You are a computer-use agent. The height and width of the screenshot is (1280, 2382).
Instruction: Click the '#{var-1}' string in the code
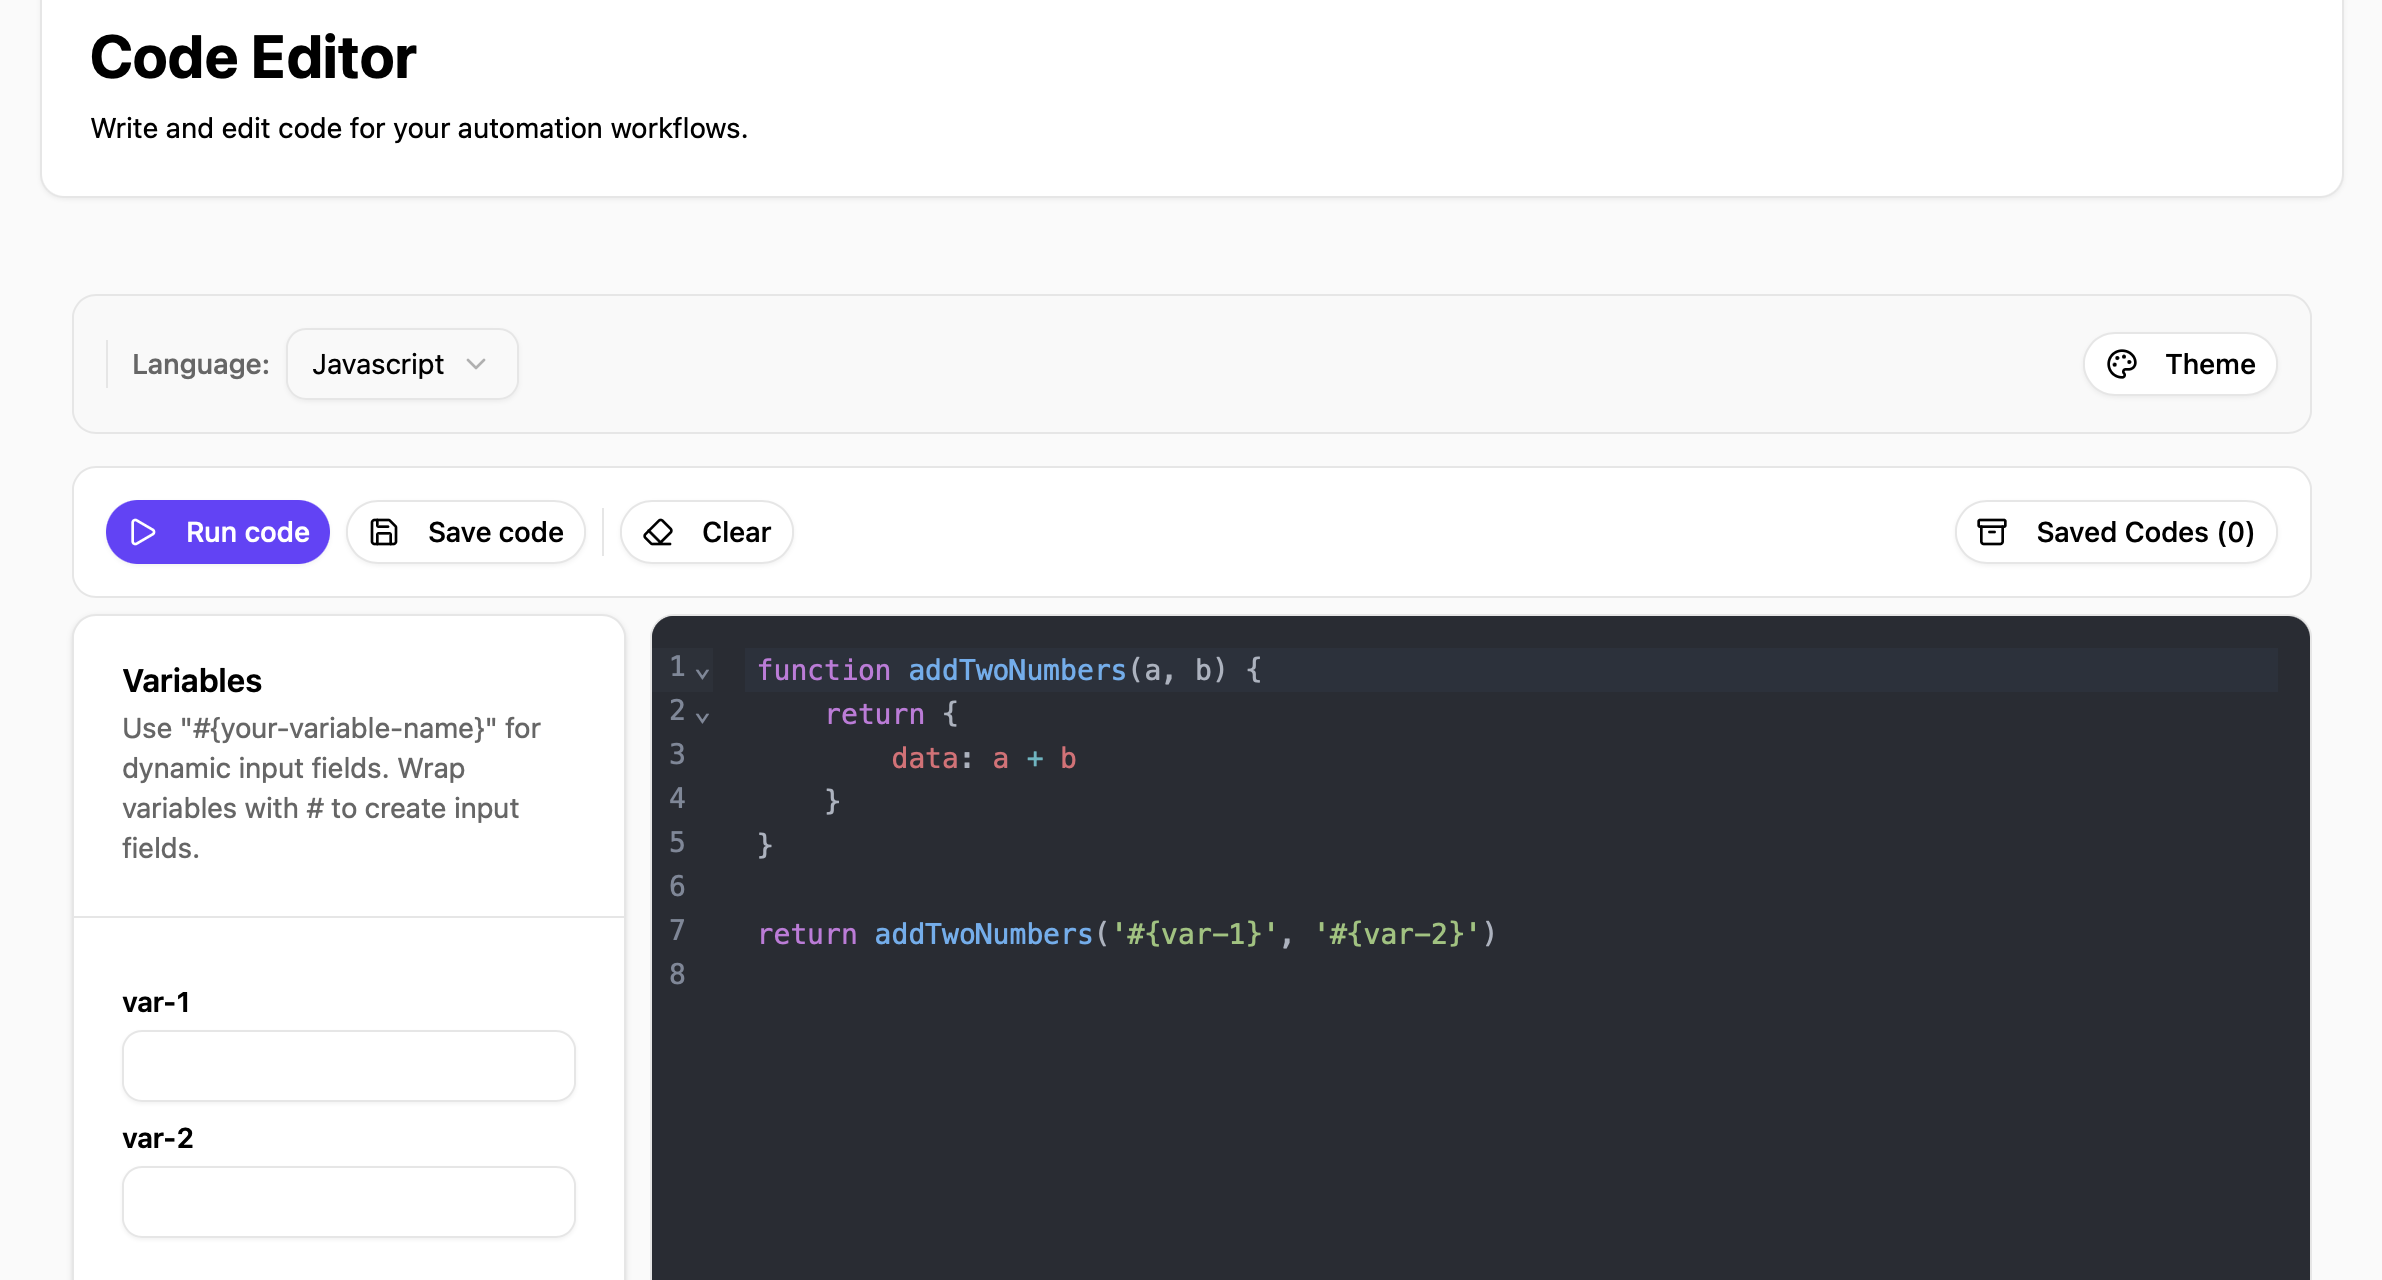1194,934
